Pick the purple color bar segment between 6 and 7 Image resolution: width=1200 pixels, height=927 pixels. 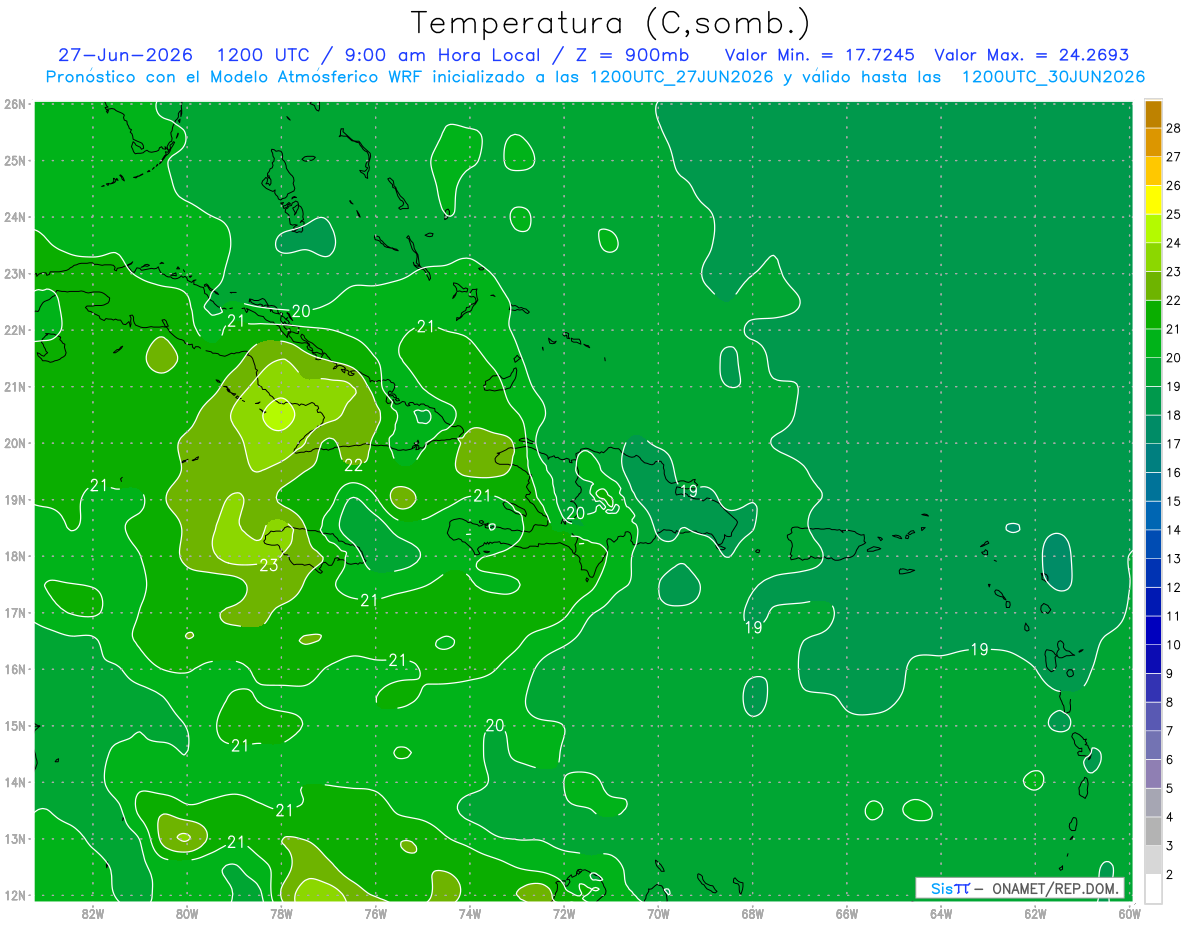pyautogui.click(x=1153, y=745)
